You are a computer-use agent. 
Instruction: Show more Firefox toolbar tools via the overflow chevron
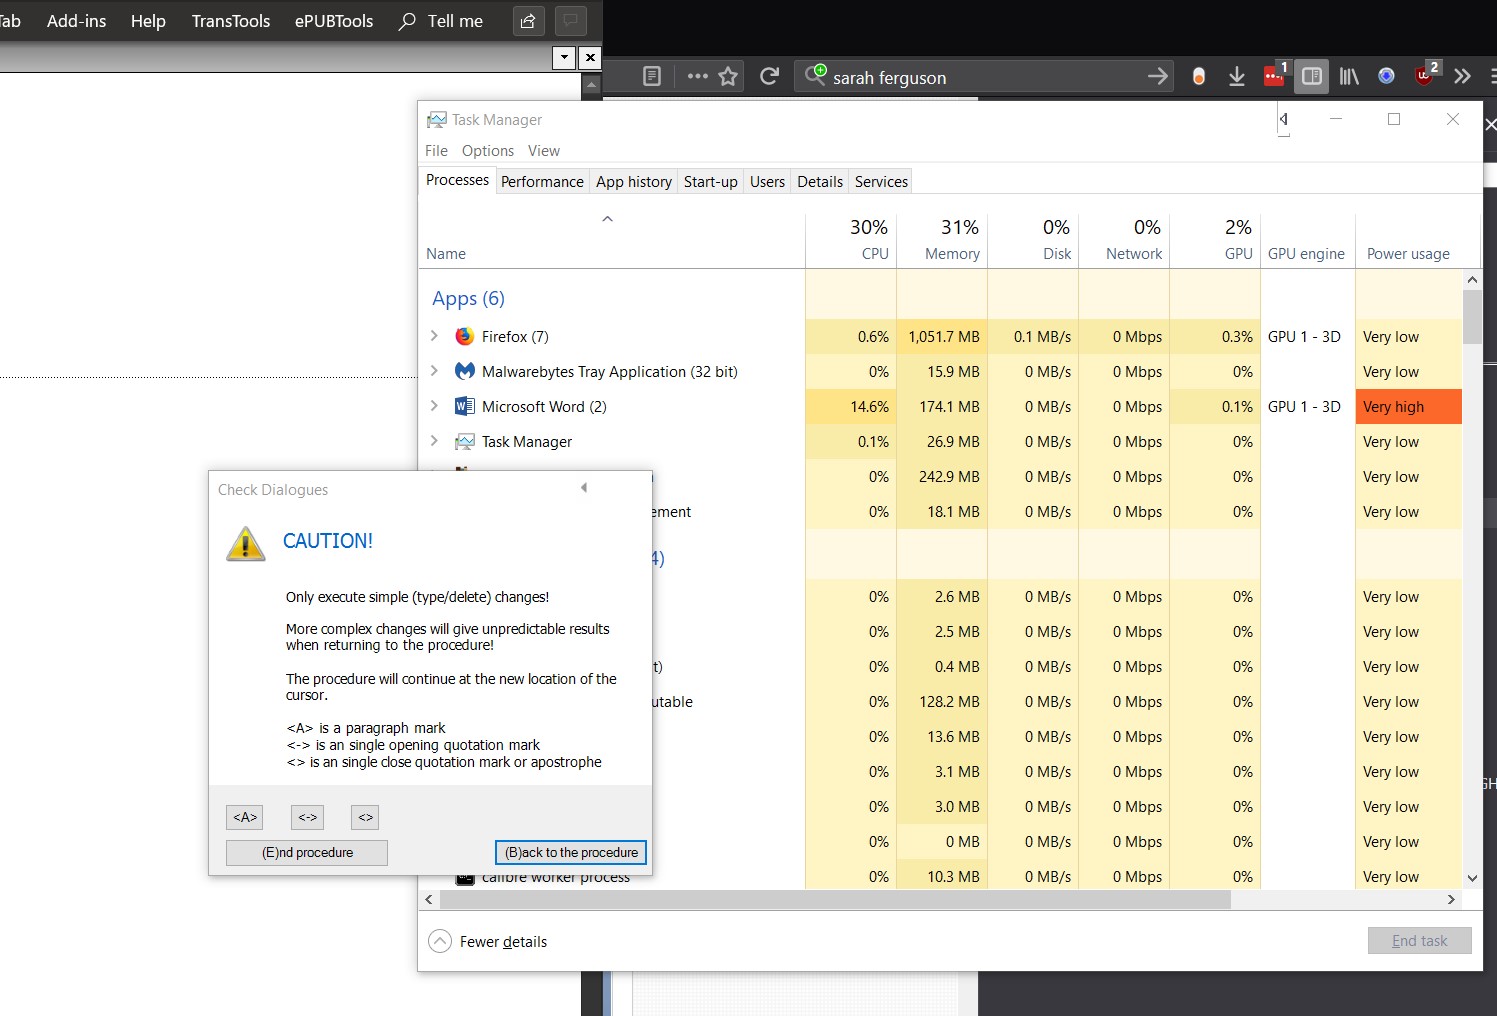tap(1463, 76)
